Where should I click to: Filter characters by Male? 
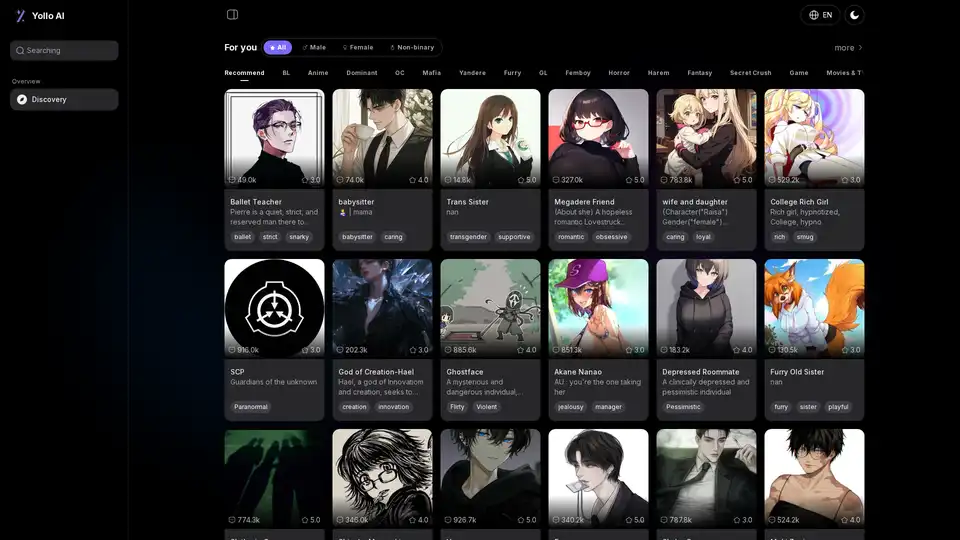click(314, 47)
